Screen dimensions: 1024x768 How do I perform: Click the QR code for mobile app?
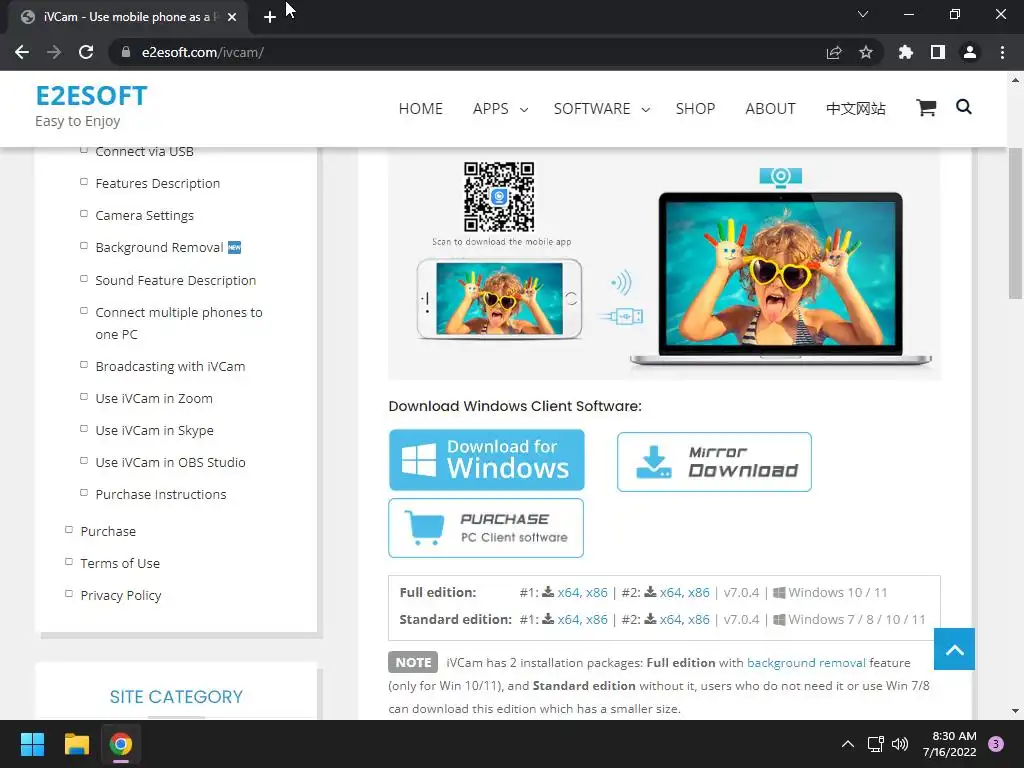[x=499, y=197]
